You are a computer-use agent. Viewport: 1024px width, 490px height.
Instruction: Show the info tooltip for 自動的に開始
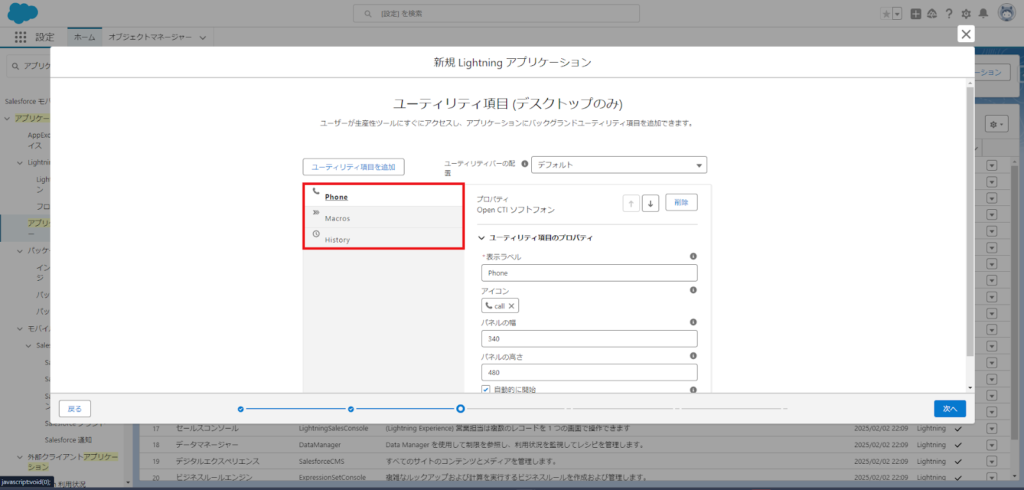pyautogui.click(x=694, y=389)
